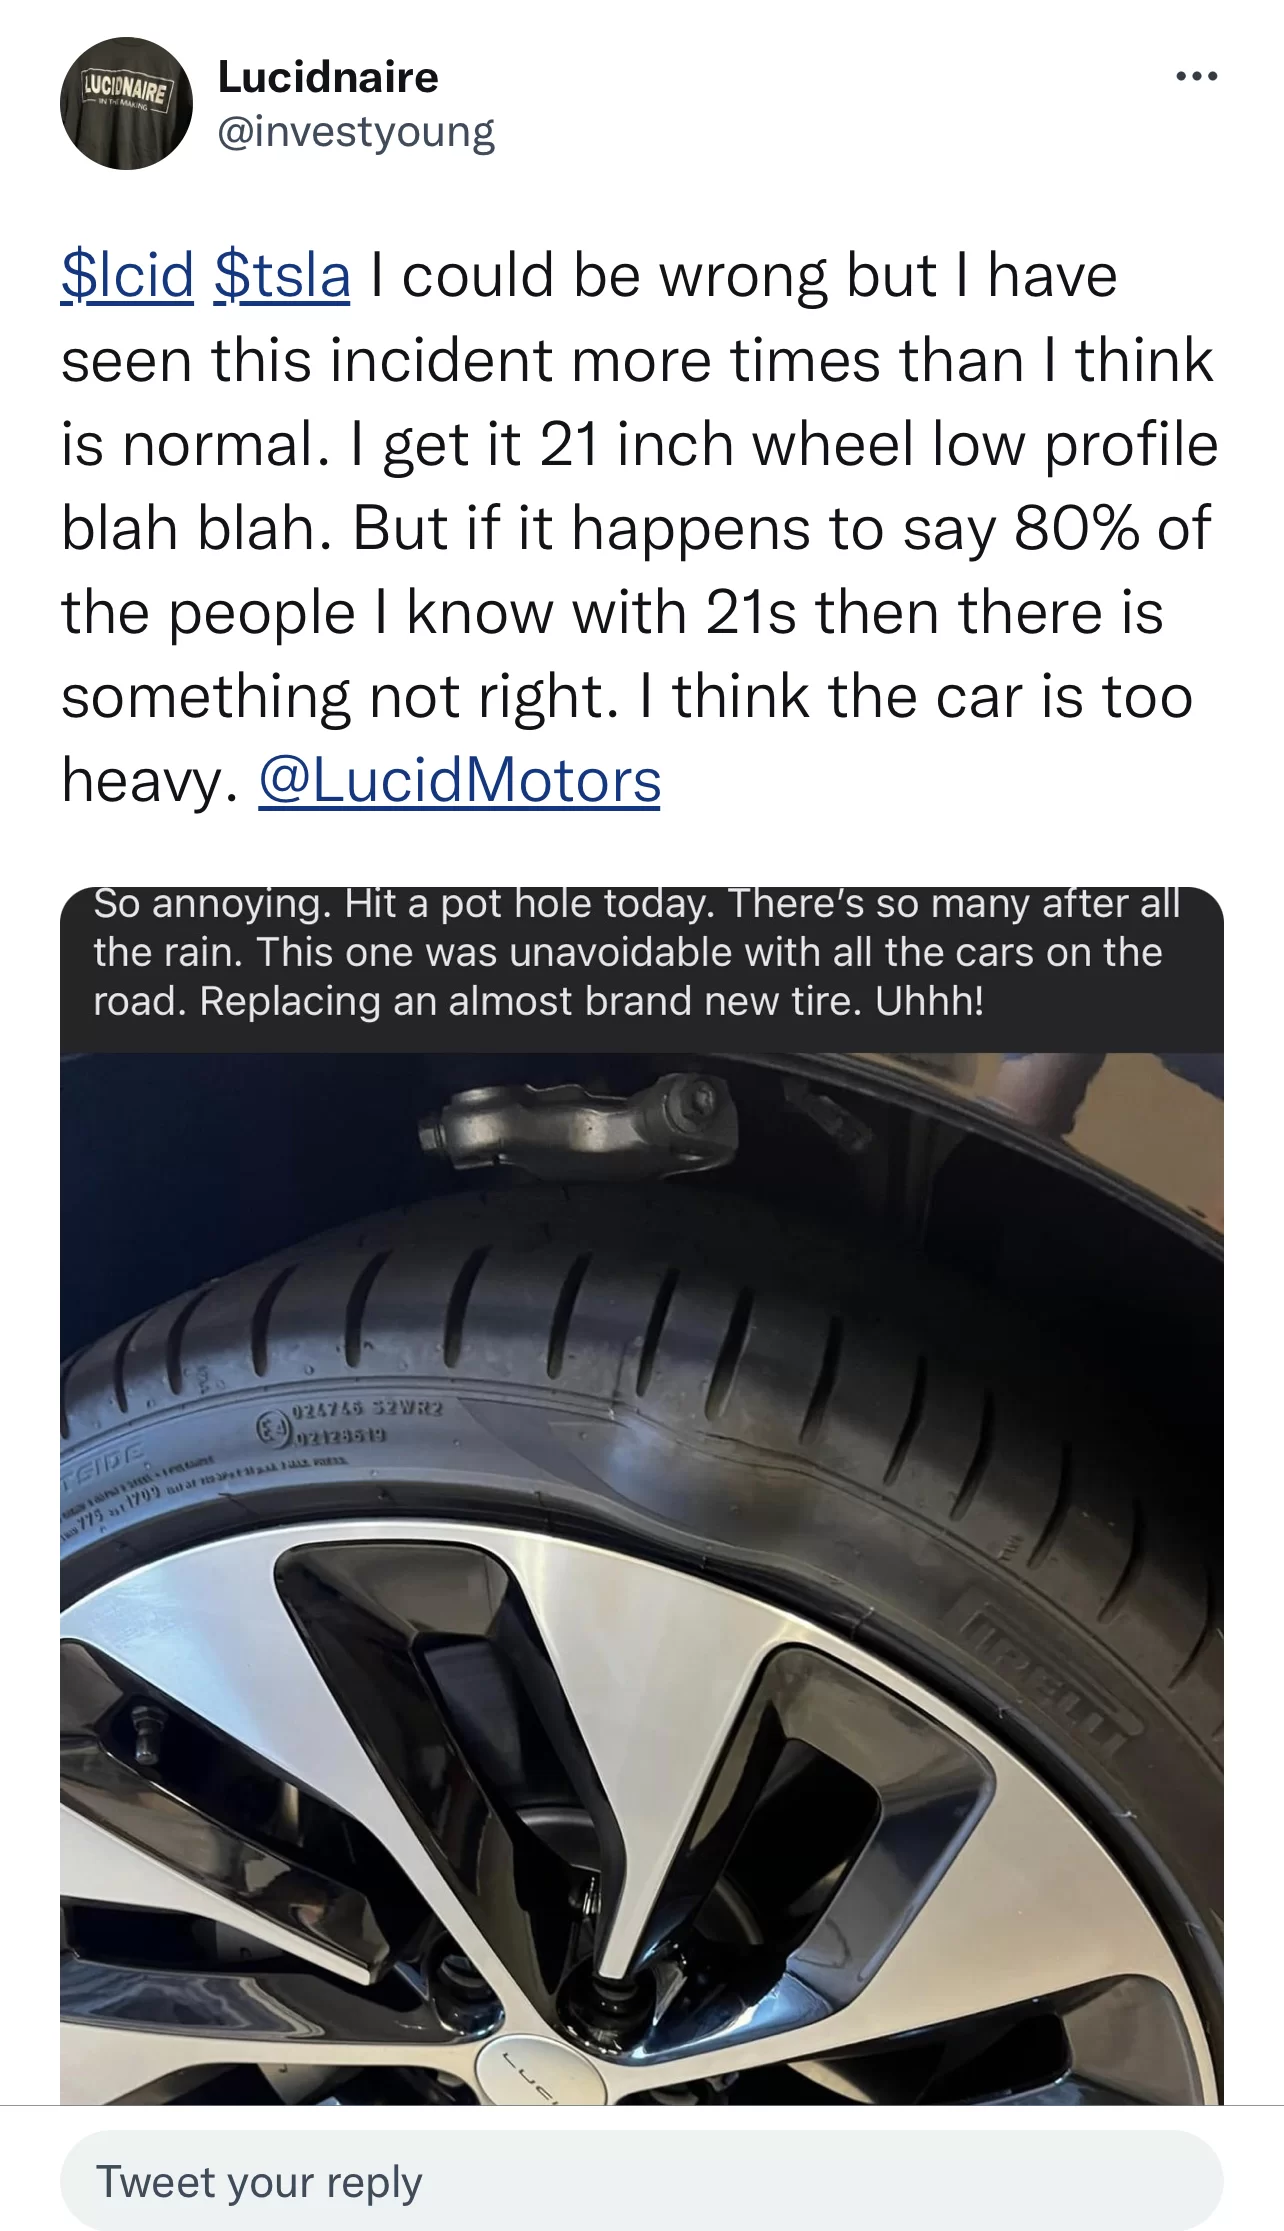Click the @investyoung handle
Screen dimensions: 1284x2231
[356, 132]
